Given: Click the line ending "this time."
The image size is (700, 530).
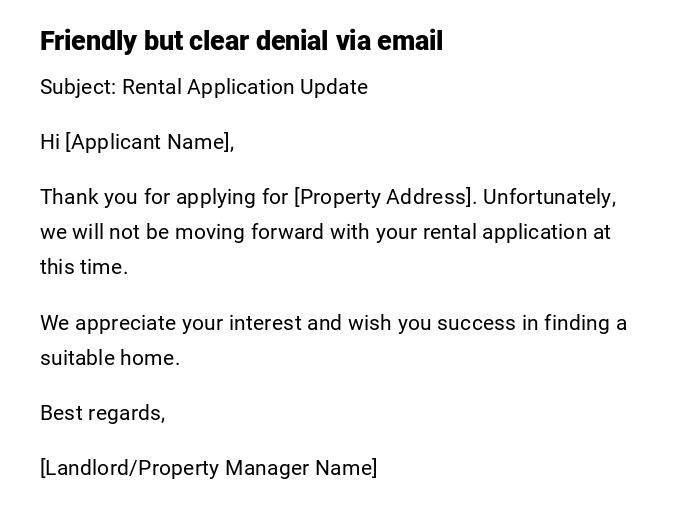Looking at the screenshot, I should [84, 267].
